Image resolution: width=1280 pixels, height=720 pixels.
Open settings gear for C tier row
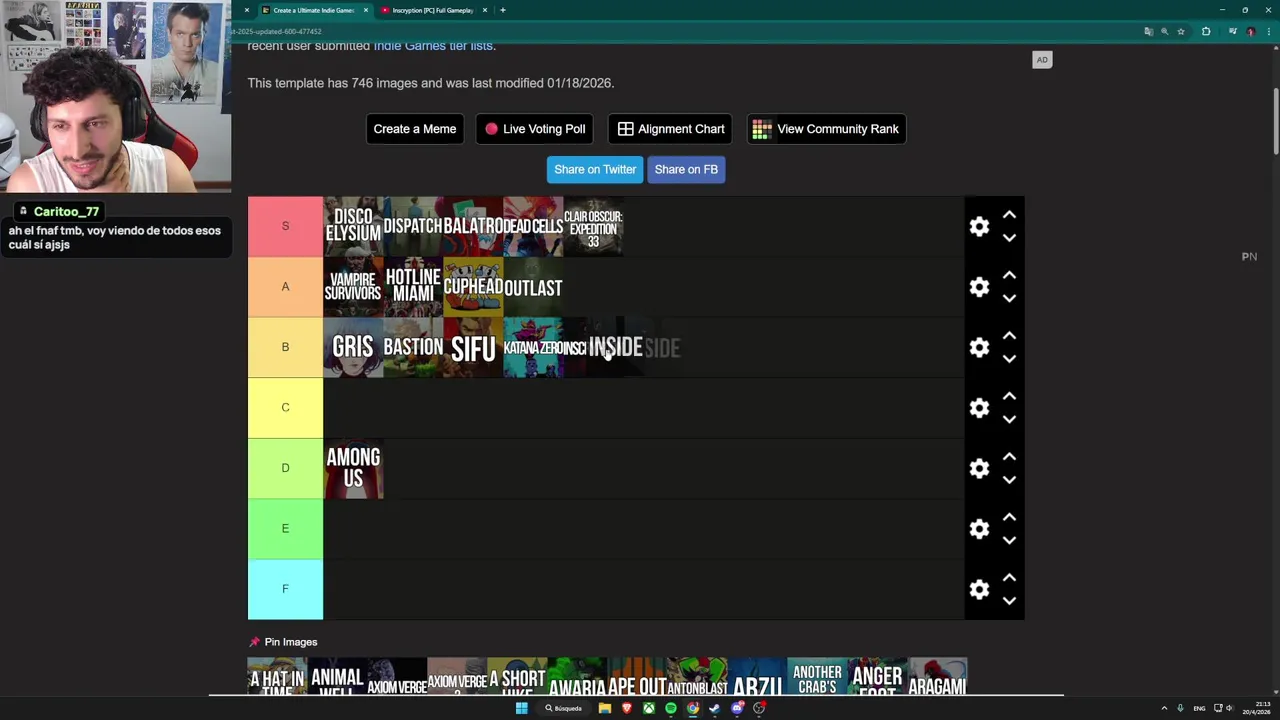tap(979, 408)
